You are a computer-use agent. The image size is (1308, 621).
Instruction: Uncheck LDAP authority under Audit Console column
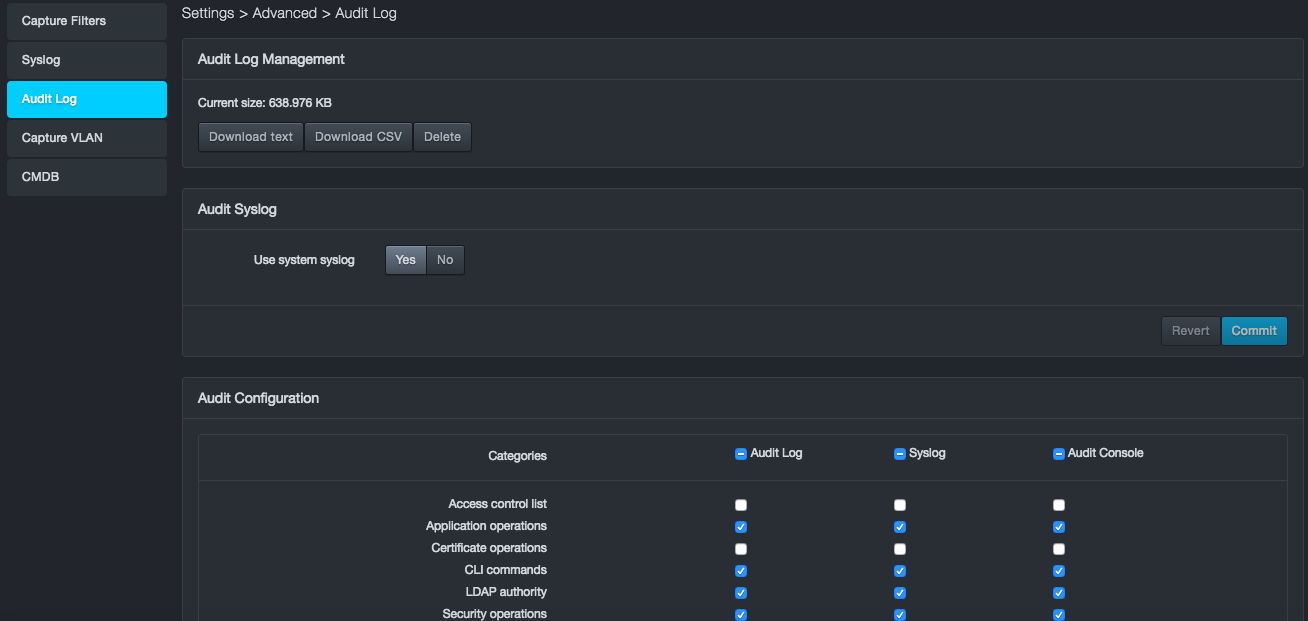(1059, 593)
